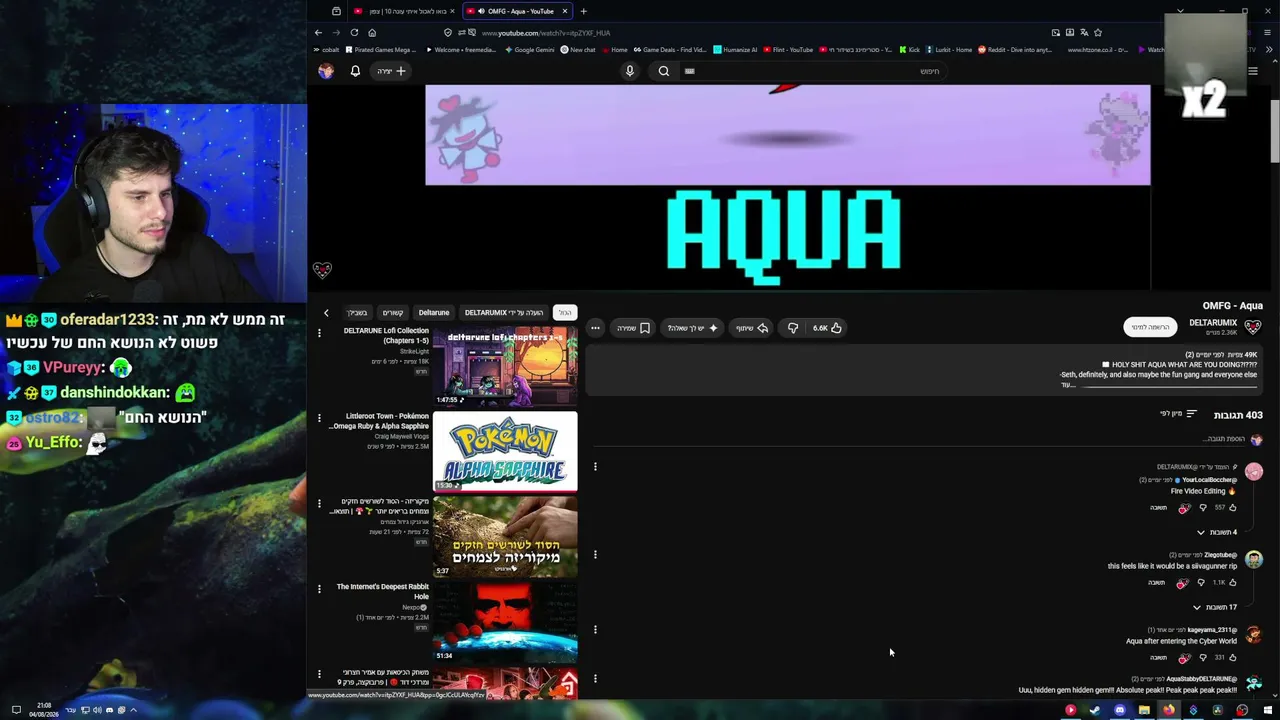
Task: Click the subscribe button for DELTARUMIX
Action: click(1150, 327)
